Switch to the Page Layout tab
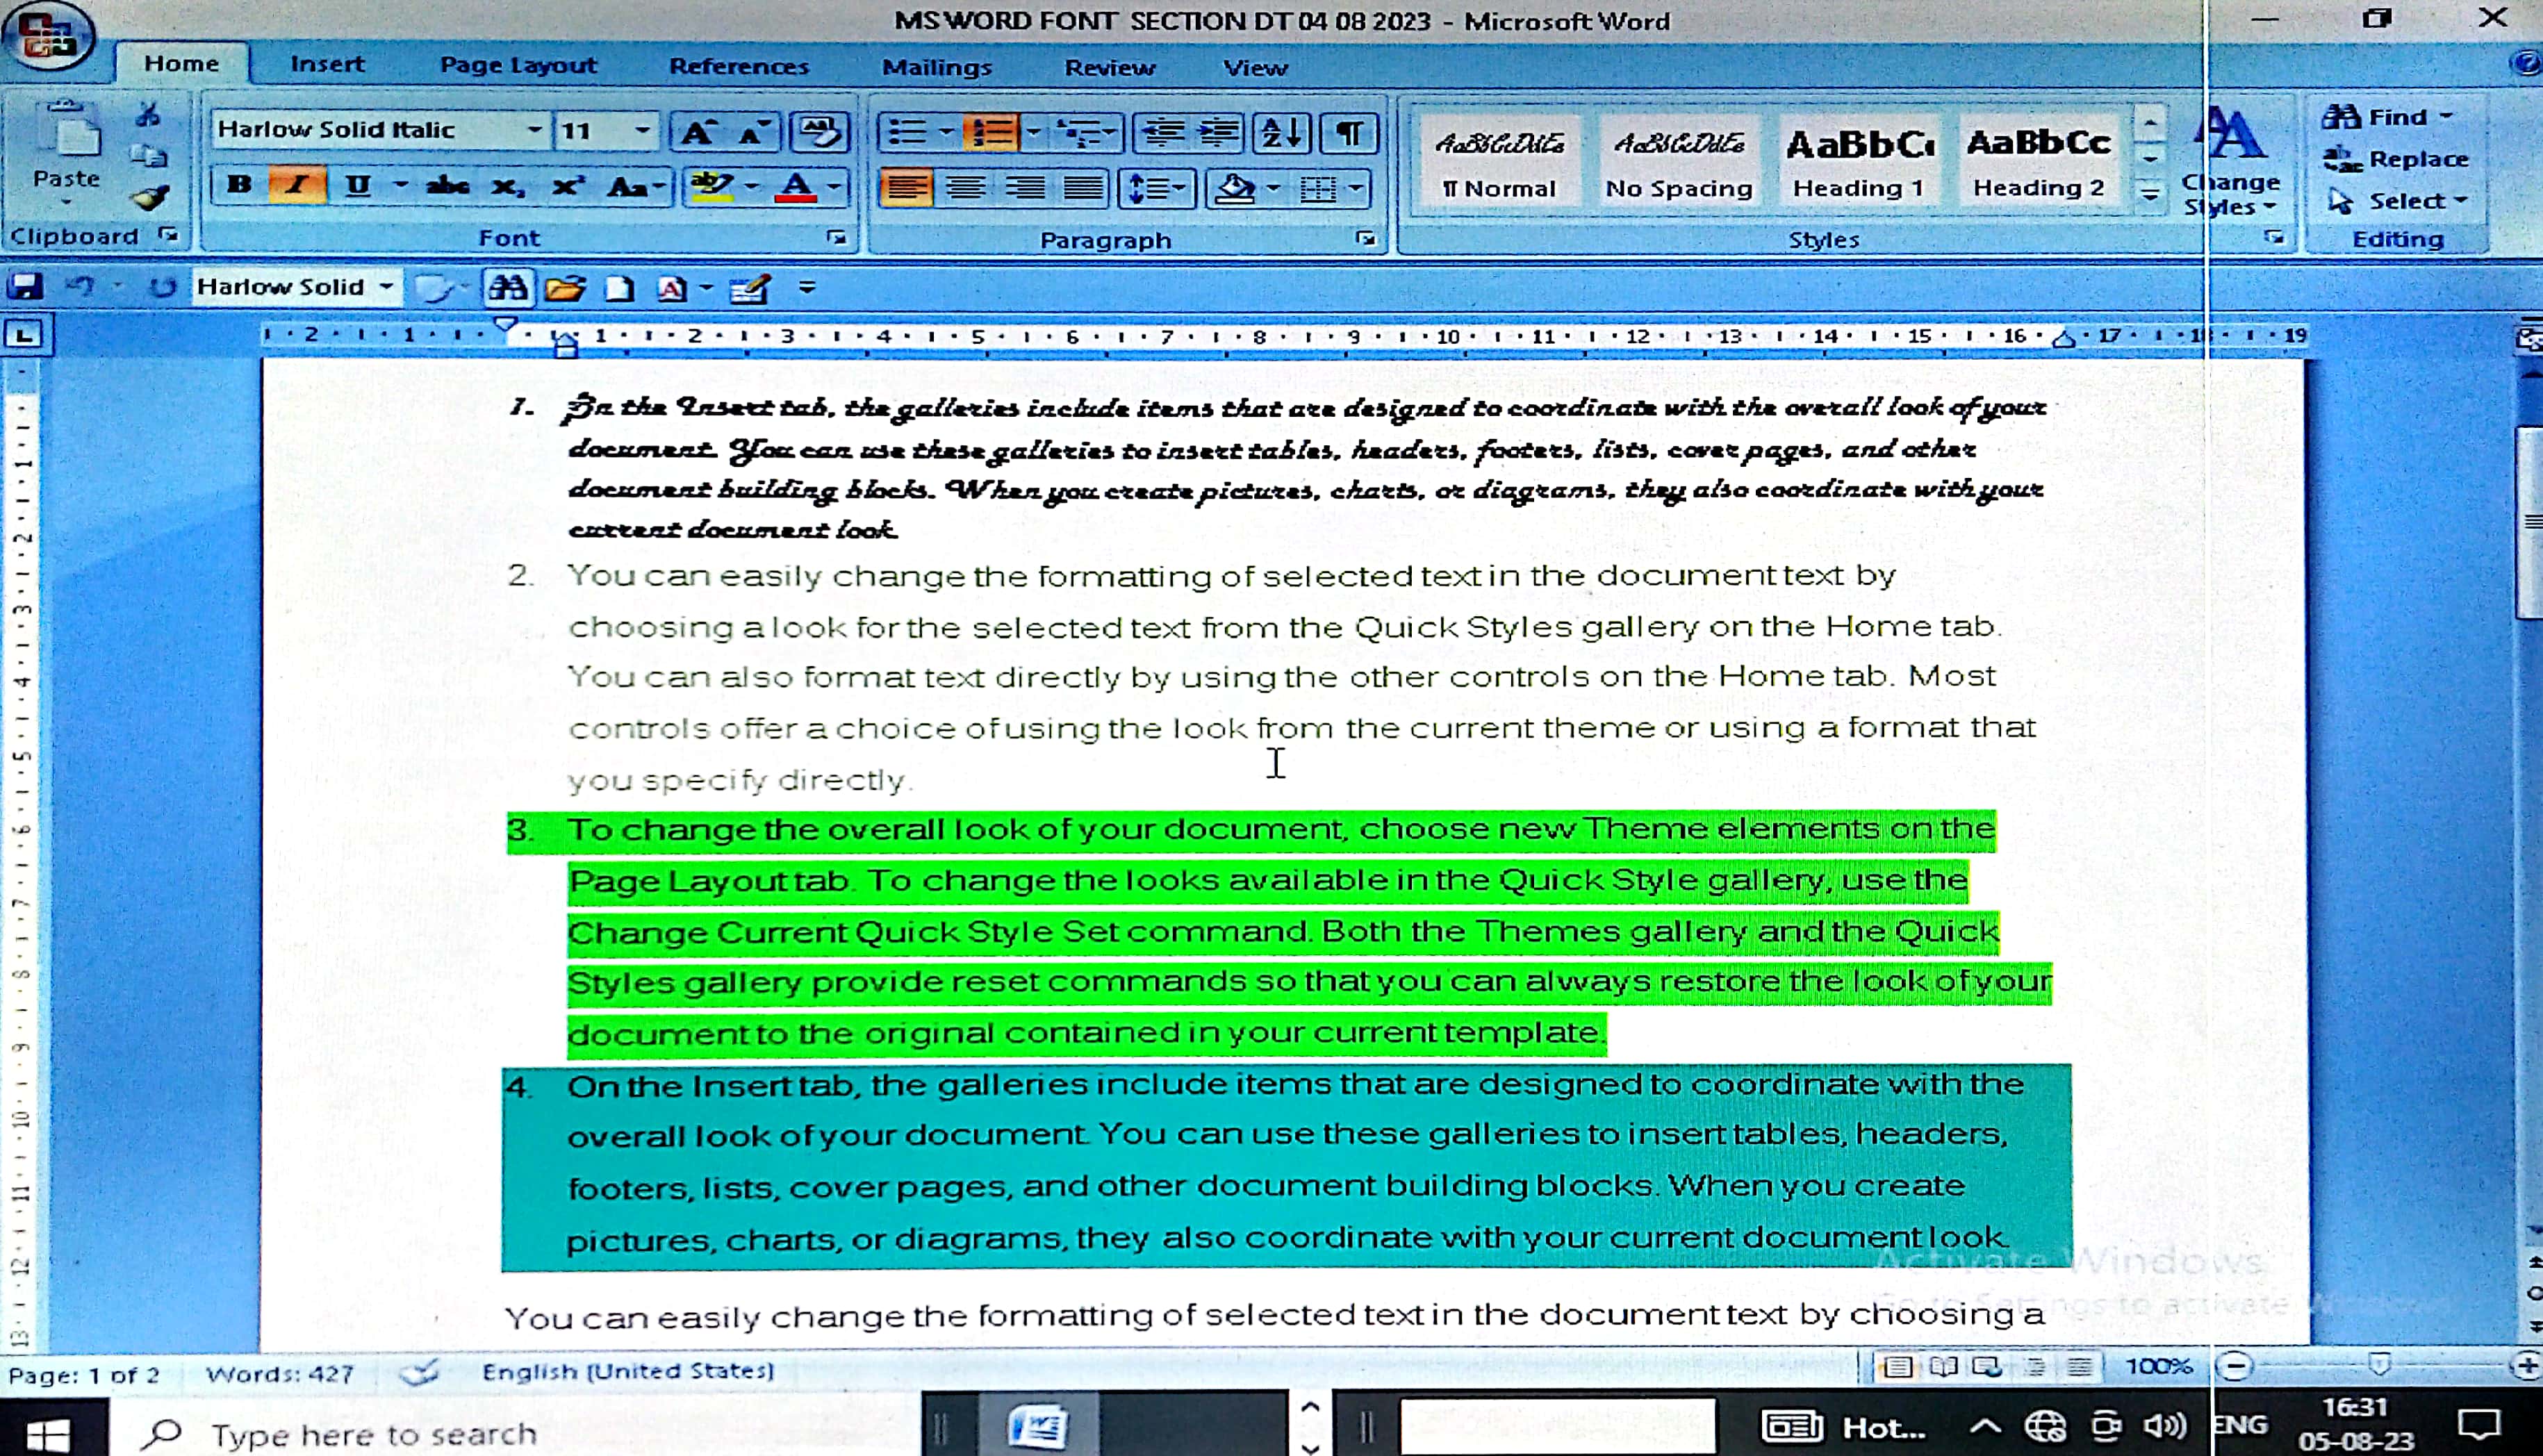Image resolution: width=2543 pixels, height=1456 pixels. click(518, 66)
